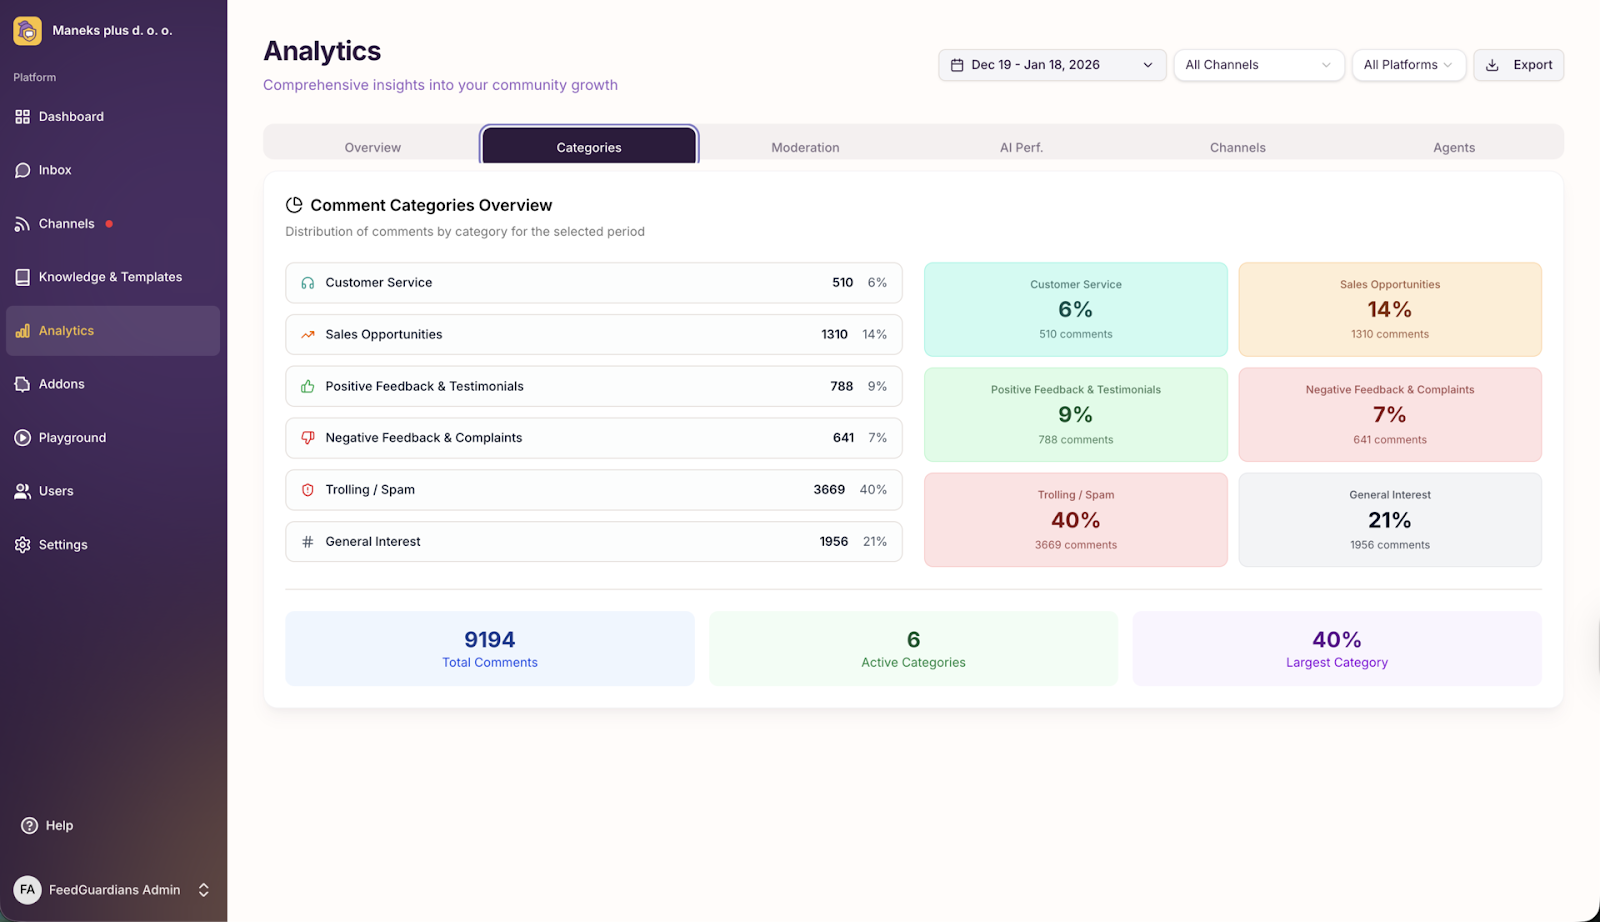Select the Analytics chart icon
This screenshot has width=1600, height=922.
(22, 330)
